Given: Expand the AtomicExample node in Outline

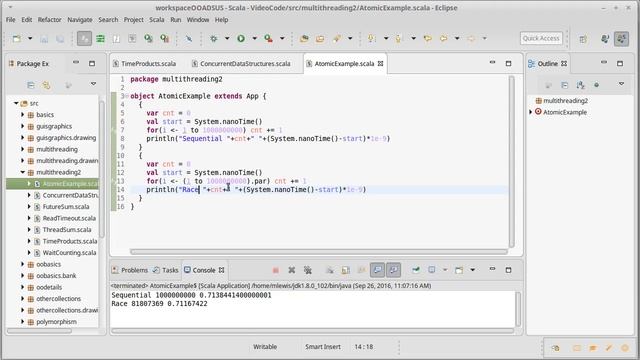Looking at the screenshot, I should coord(531,112).
